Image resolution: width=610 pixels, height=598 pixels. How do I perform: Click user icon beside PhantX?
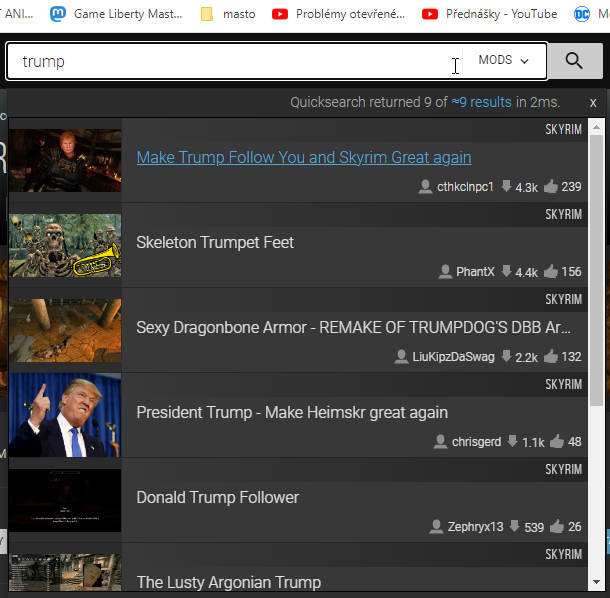(x=445, y=272)
